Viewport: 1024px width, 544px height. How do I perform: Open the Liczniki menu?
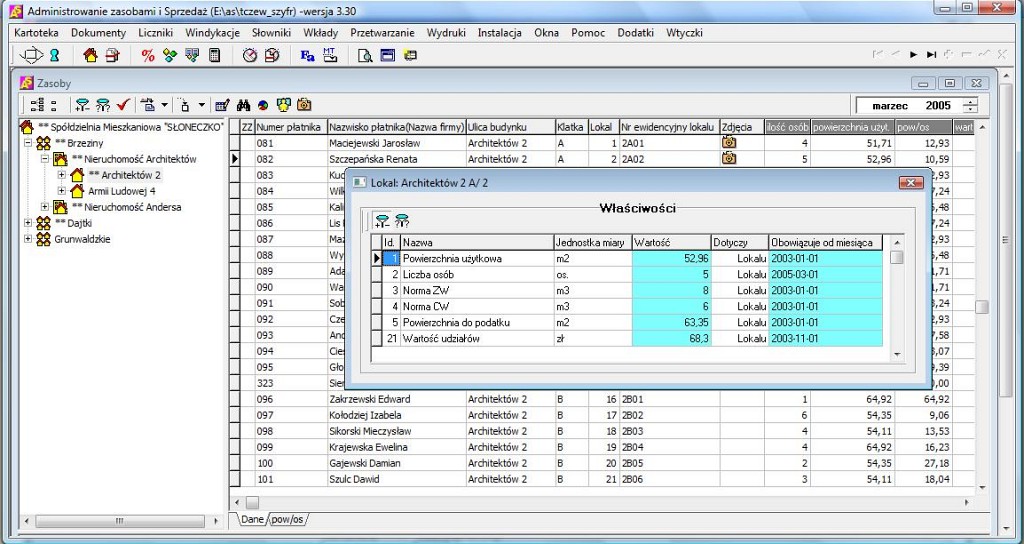click(155, 33)
